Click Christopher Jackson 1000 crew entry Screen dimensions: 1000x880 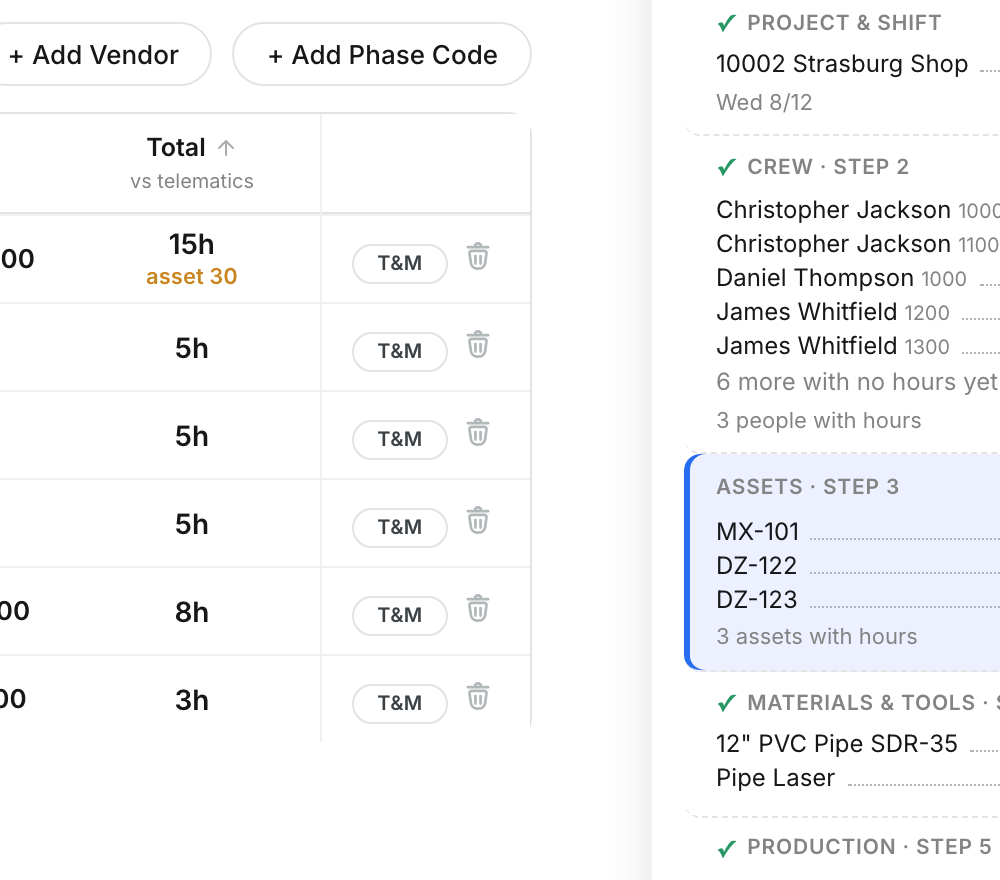coord(858,210)
